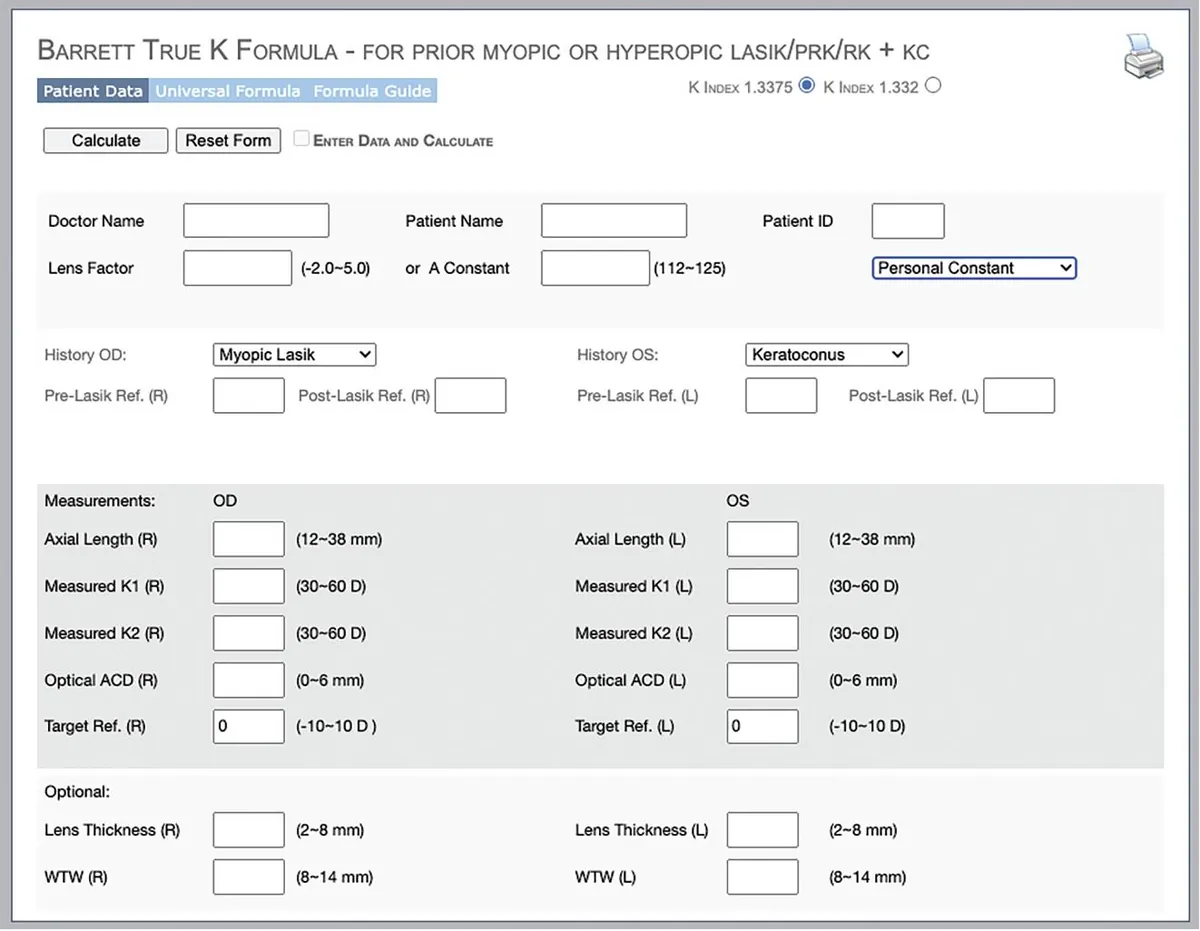Focus the Doctor Name input field
Image resolution: width=1200 pixels, height=931 pixels.
[256, 221]
